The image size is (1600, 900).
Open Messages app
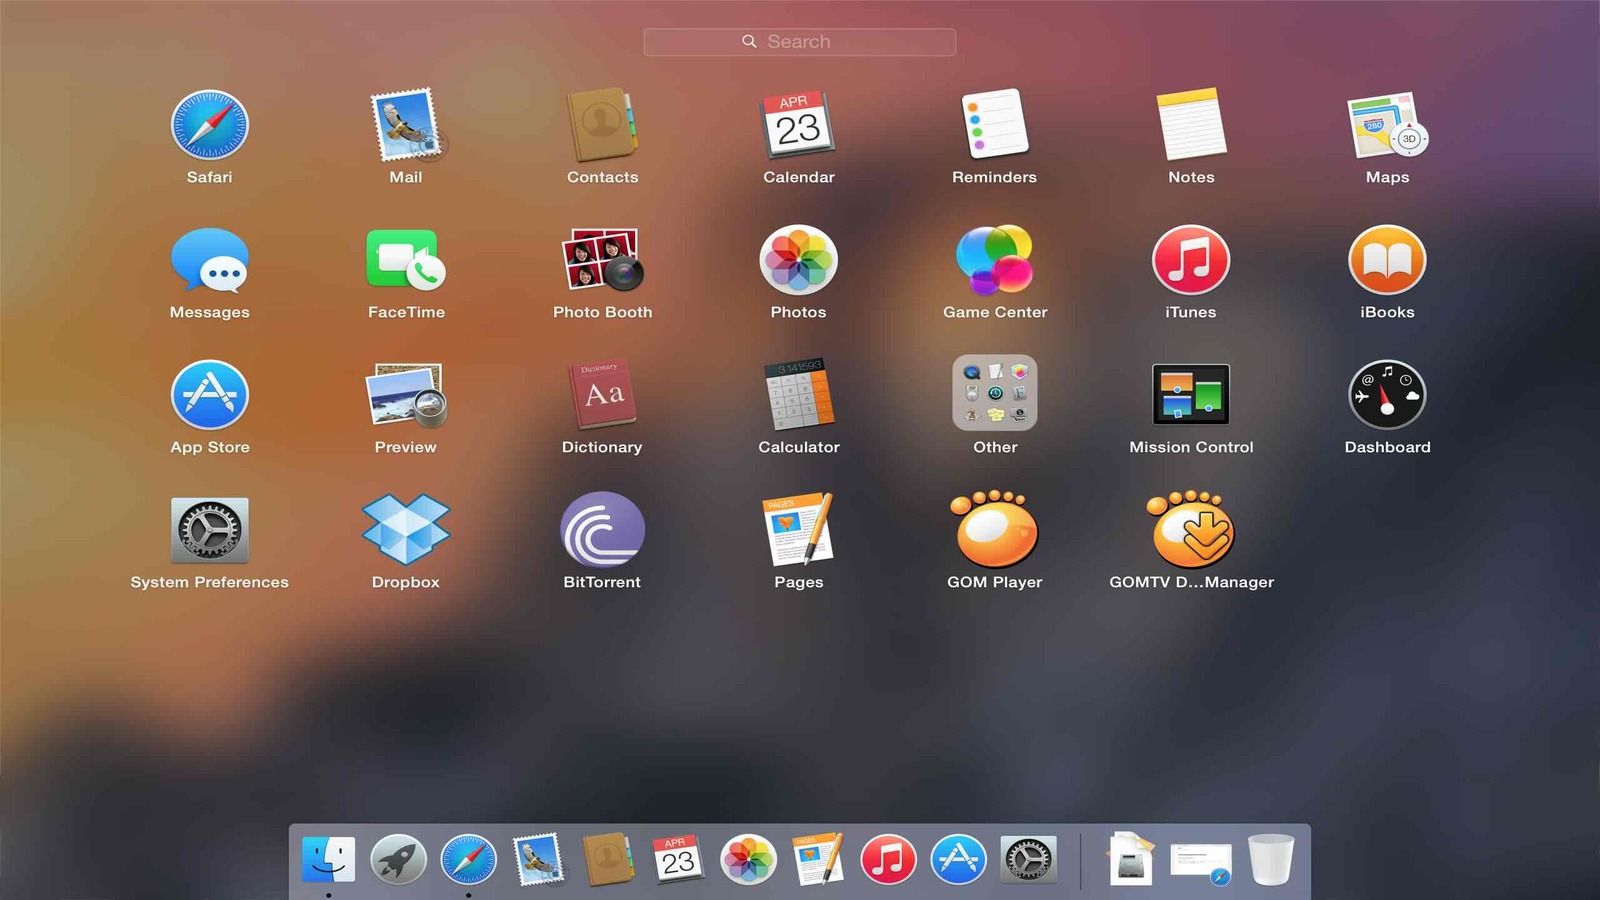(209, 260)
